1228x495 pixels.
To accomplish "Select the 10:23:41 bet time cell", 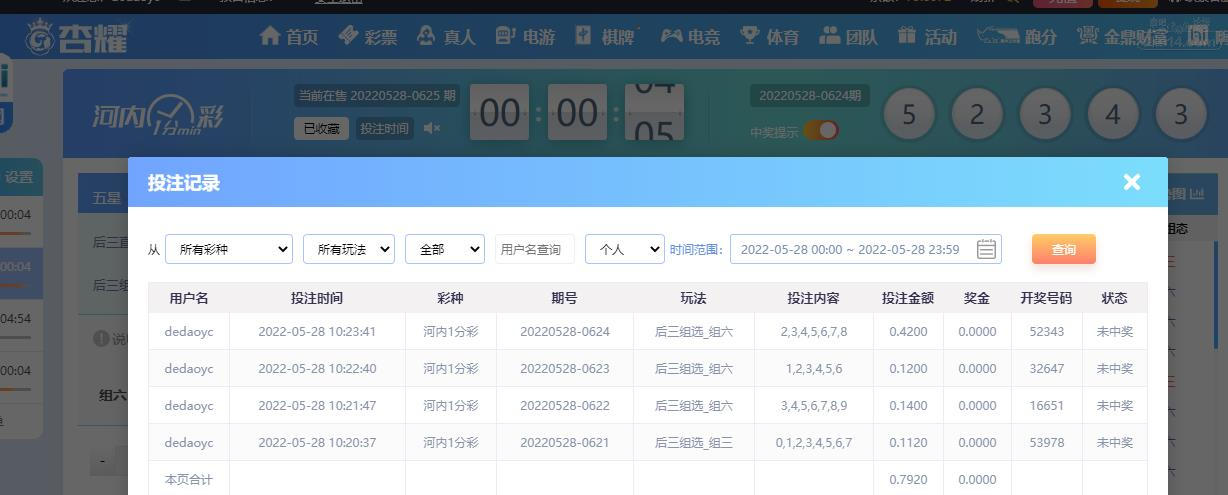I will [317, 331].
